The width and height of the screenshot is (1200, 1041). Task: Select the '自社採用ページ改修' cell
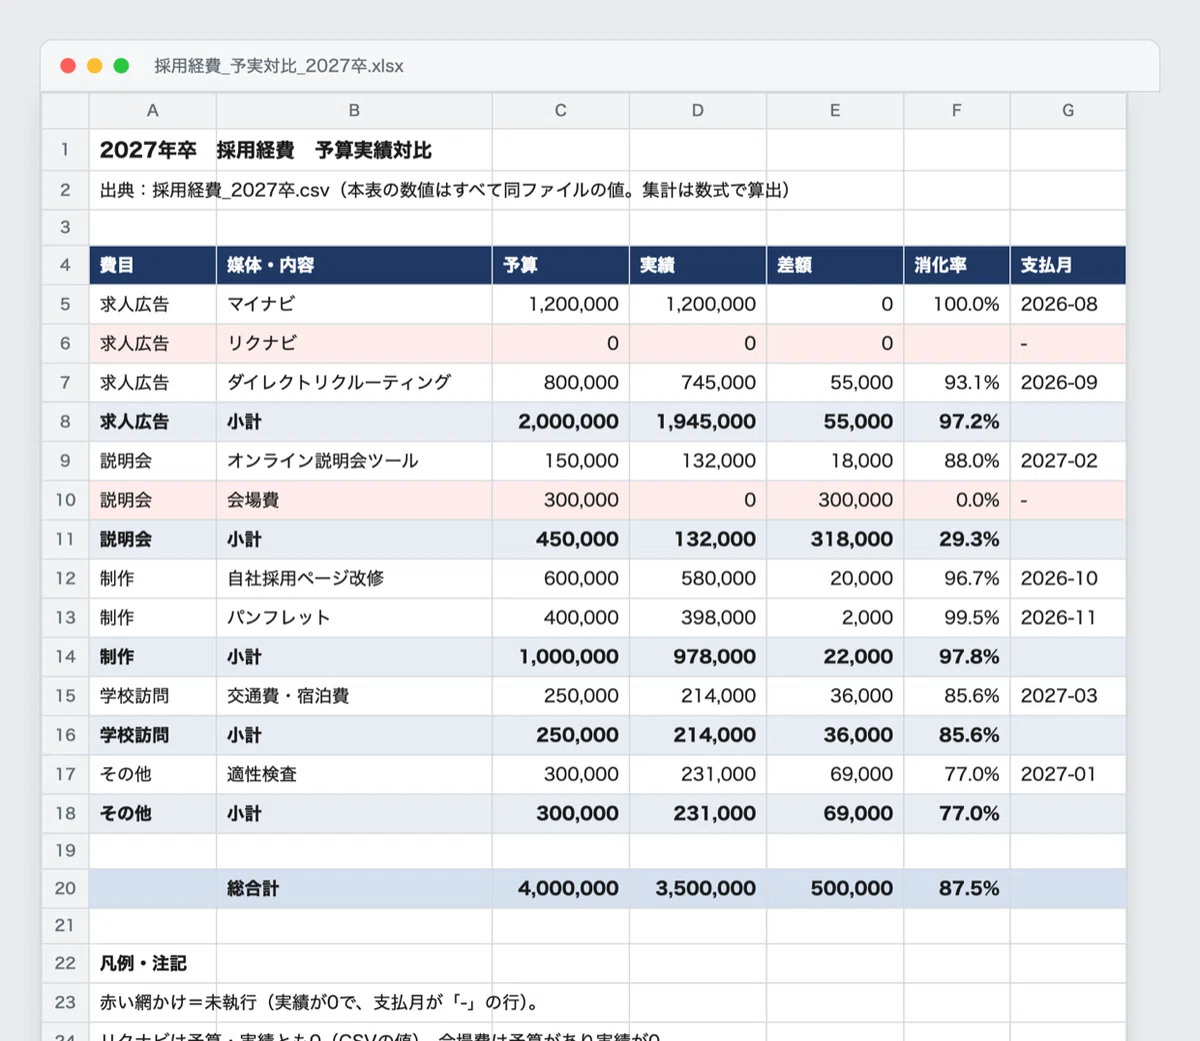coord(354,578)
